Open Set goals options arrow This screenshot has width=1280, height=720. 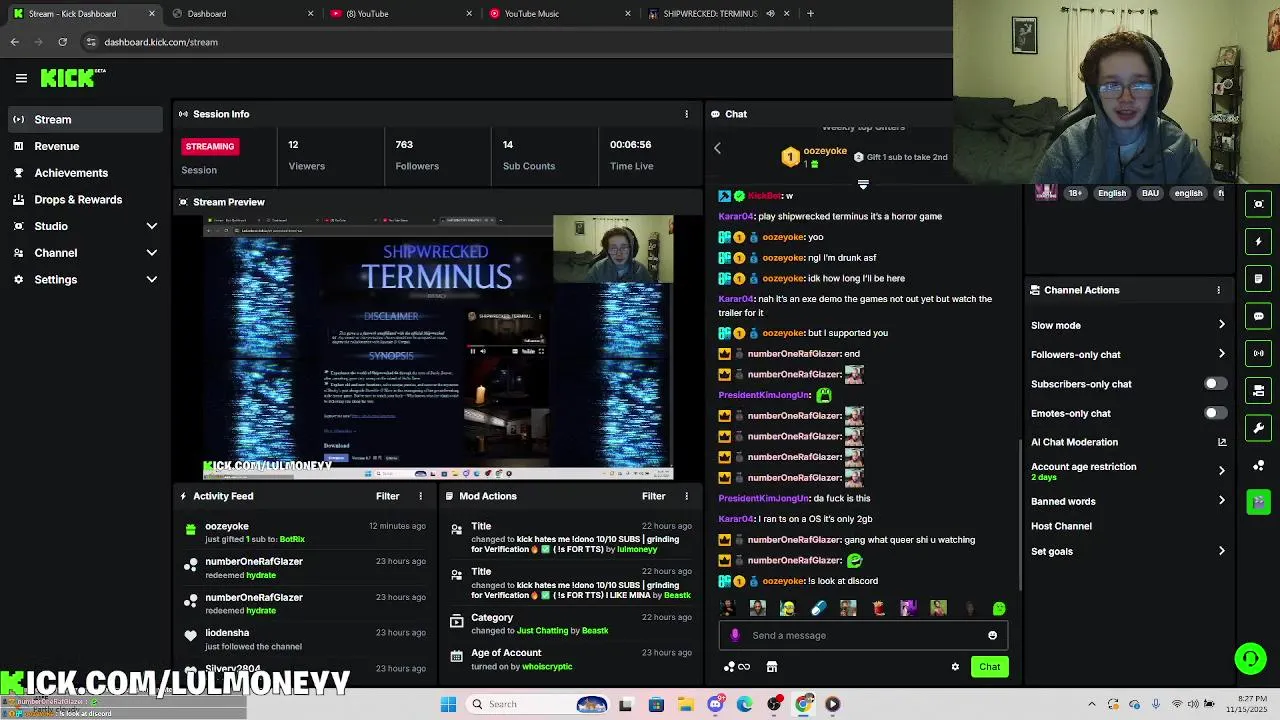point(1221,551)
